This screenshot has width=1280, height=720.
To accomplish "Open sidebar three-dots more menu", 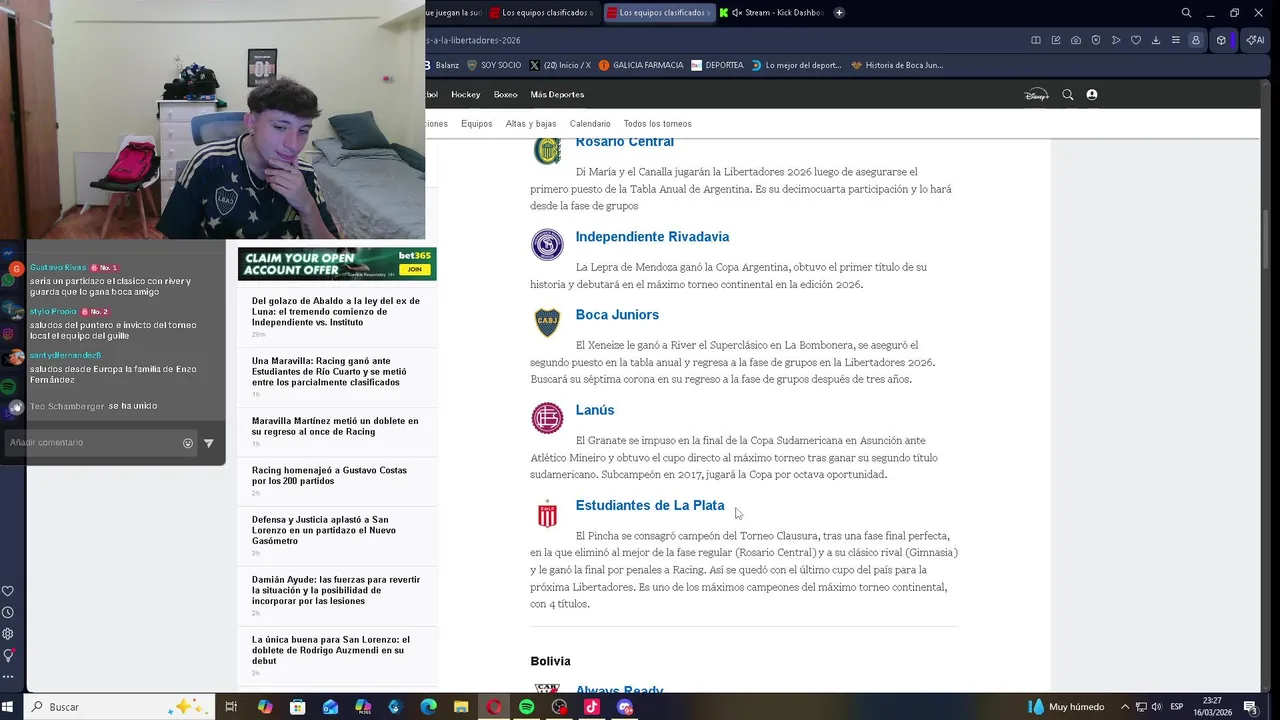I will point(8,677).
